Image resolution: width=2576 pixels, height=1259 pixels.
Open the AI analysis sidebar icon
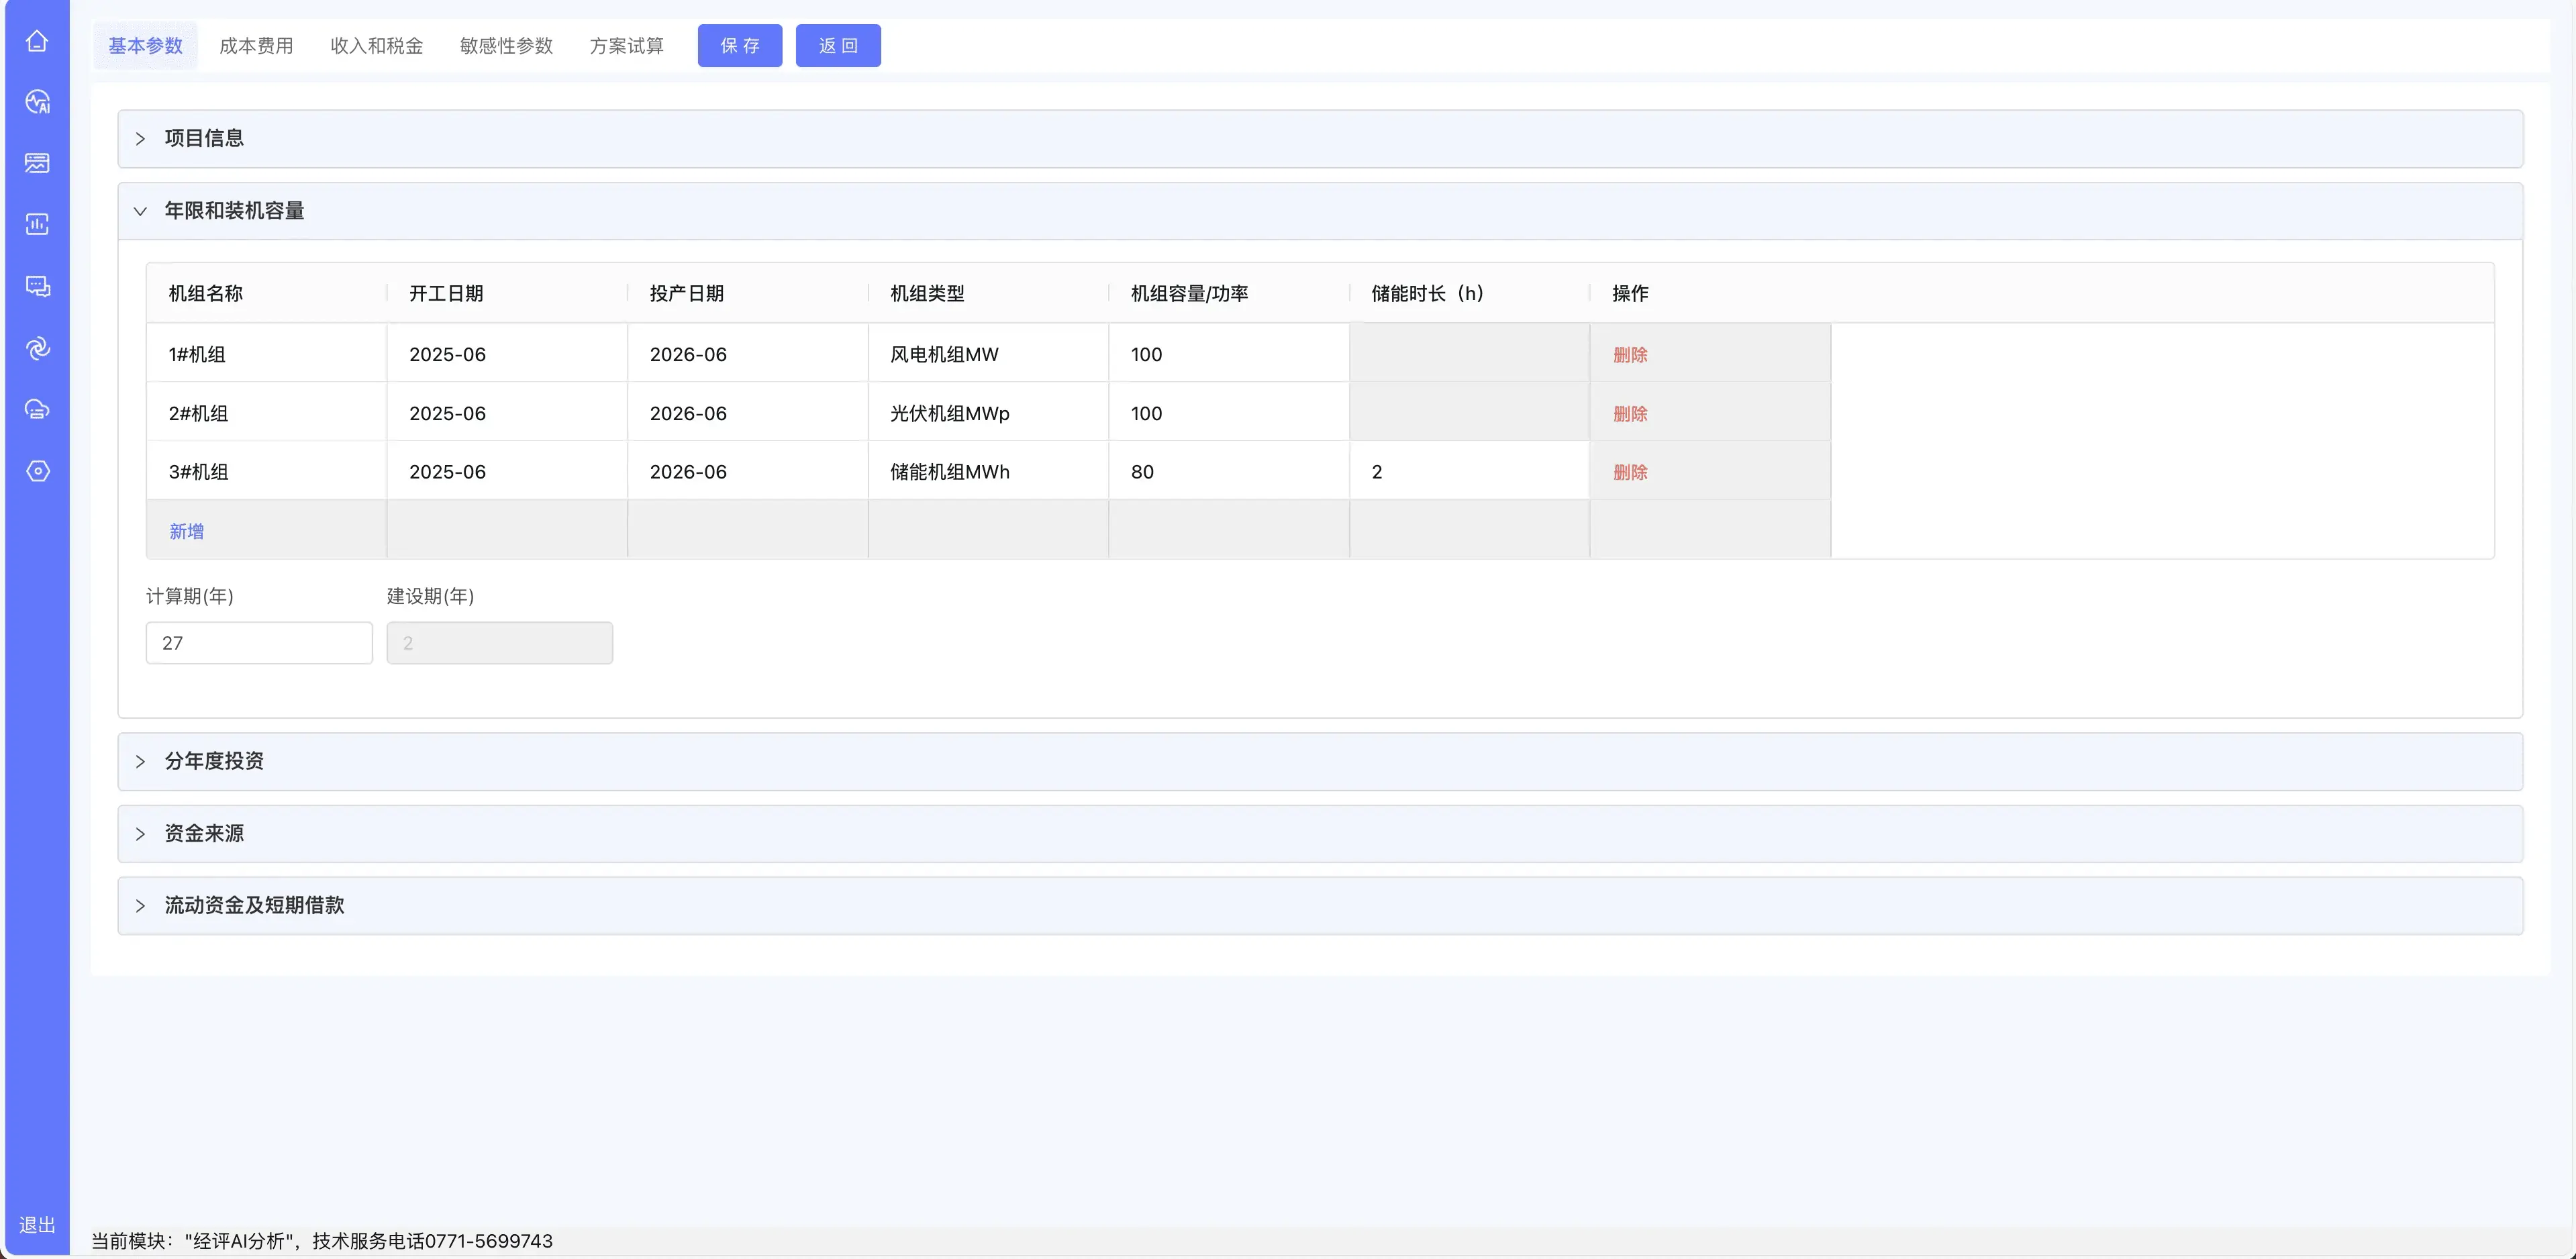37,102
